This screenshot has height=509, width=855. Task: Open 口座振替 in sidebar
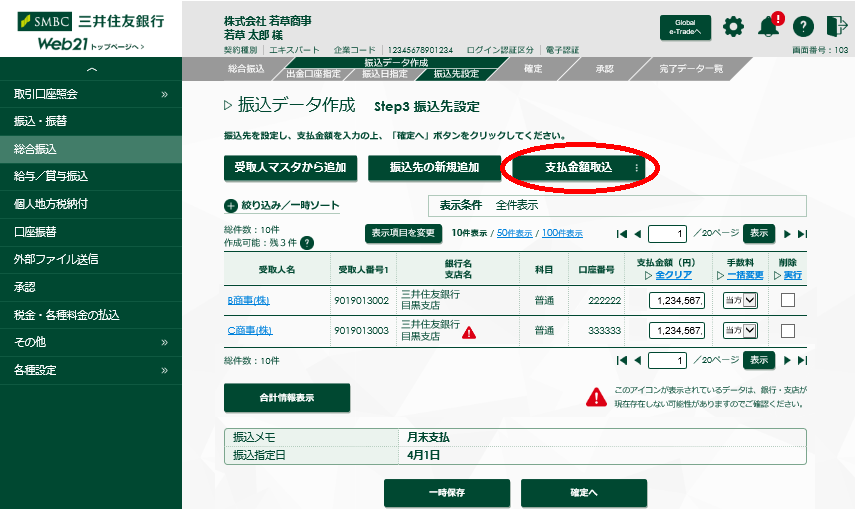(x=91, y=232)
